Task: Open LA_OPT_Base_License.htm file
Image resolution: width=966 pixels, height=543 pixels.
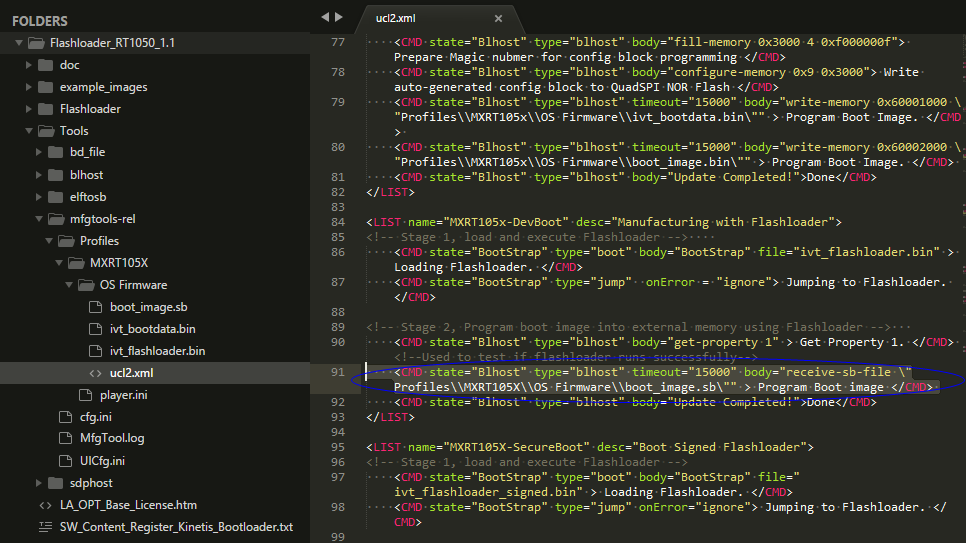Action: (x=128, y=505)
